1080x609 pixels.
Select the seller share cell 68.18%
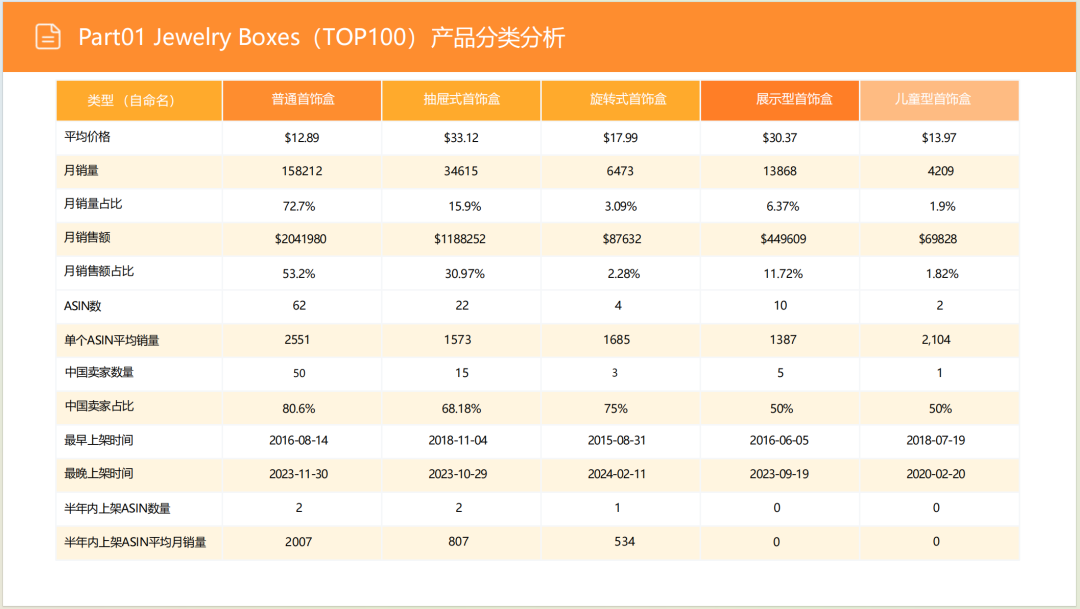461,409
